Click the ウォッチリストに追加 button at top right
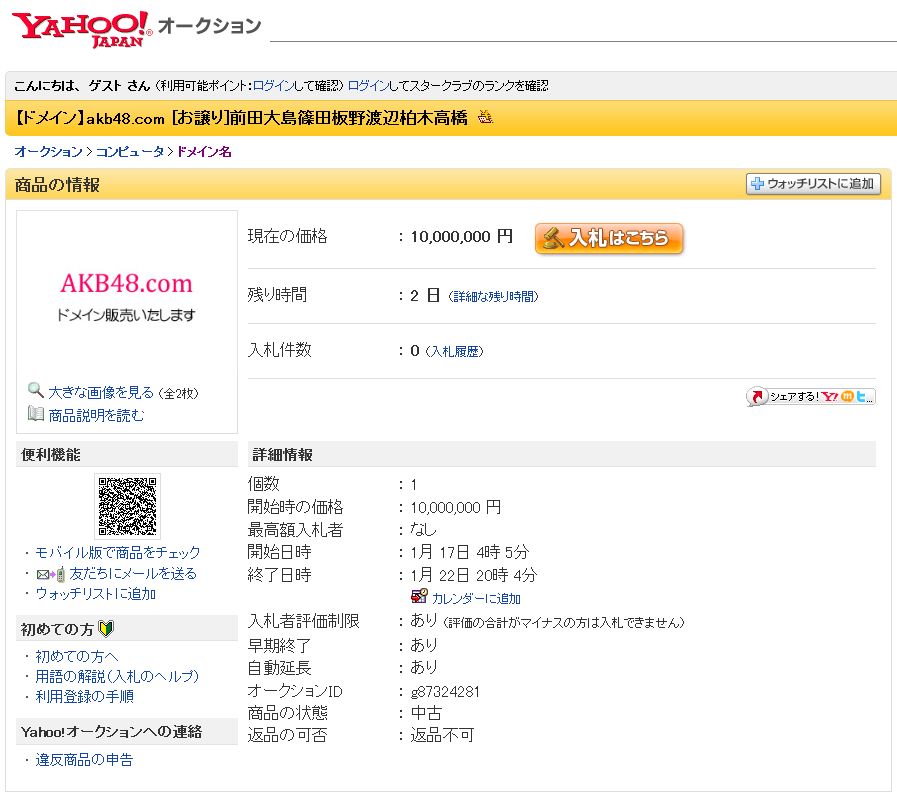Viewport: 897px width, 800px height. coord(813,184)
